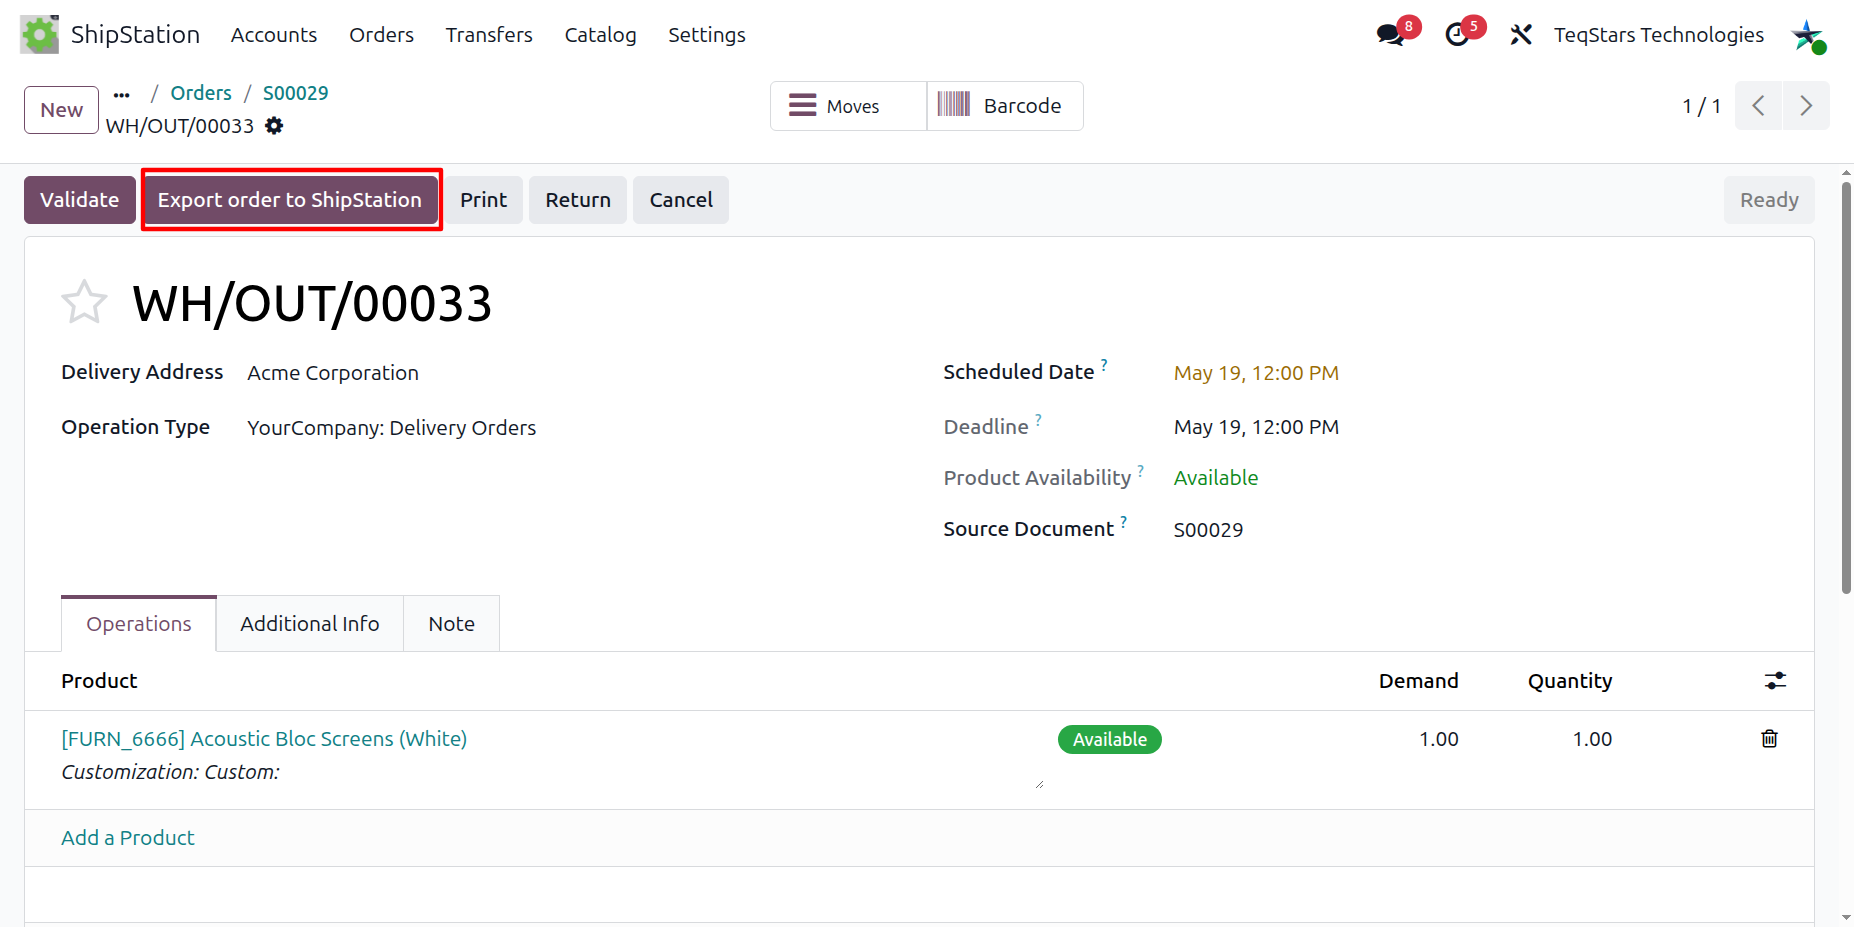Click the Demand column header
The width and height of the screenshot is (1854, 927).
click(1418, 681)
